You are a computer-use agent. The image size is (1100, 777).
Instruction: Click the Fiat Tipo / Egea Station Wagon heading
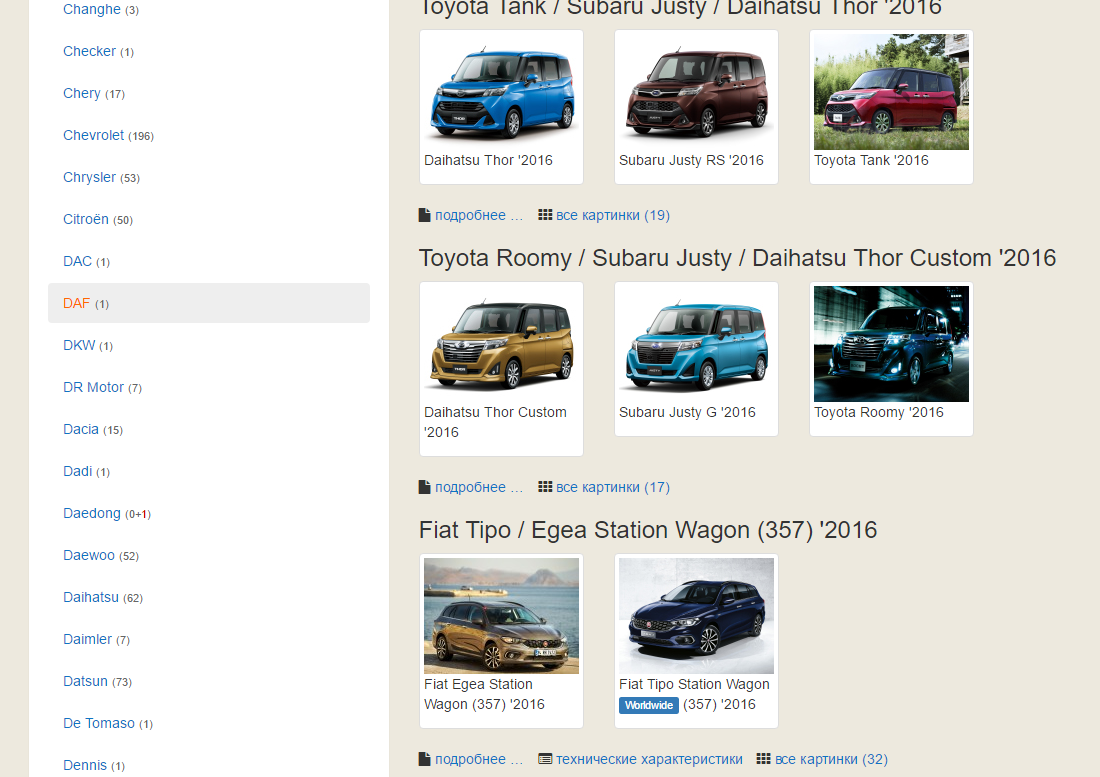[648, 530]
